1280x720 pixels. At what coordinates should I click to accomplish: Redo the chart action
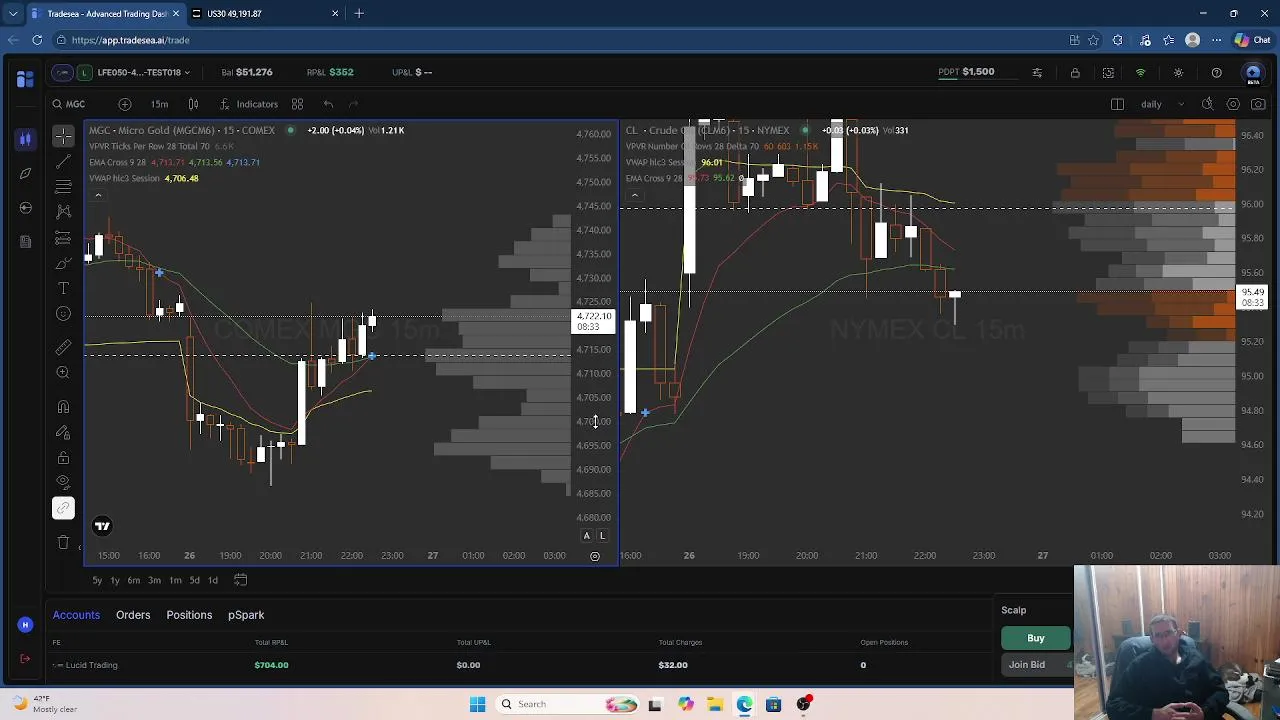pyautogui.click(x=353, y=104)
